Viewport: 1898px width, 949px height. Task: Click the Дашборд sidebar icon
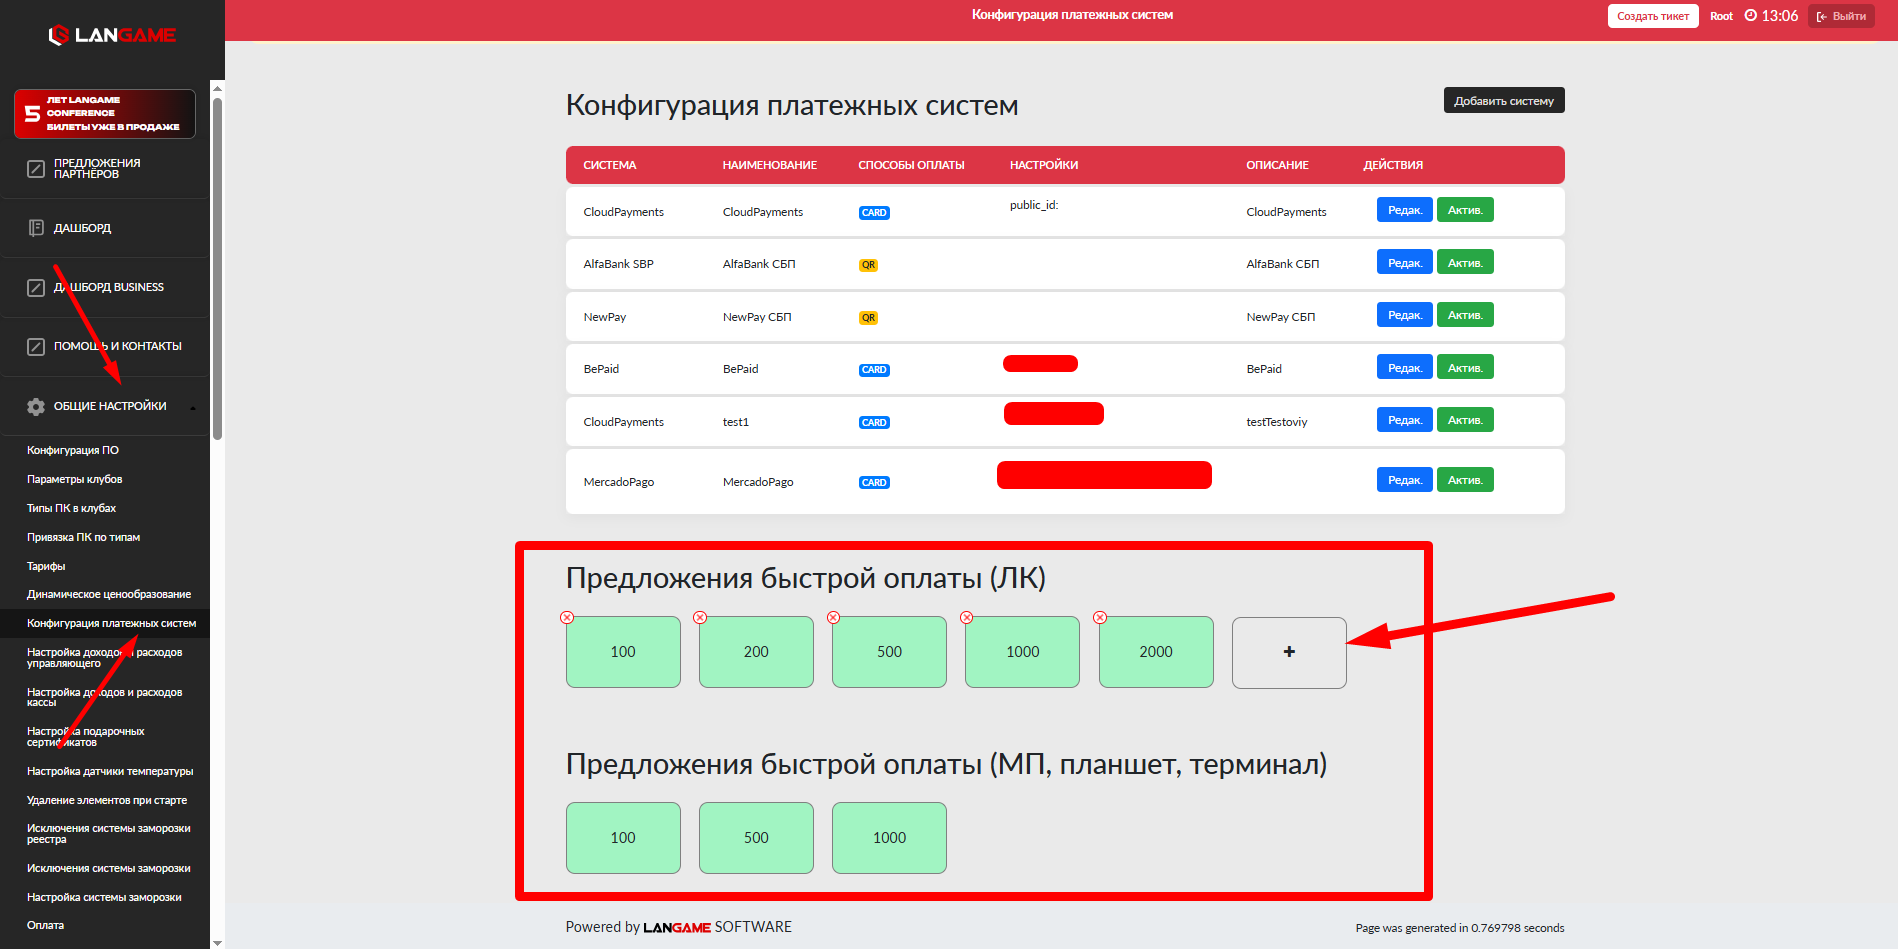tap(36, 228)
